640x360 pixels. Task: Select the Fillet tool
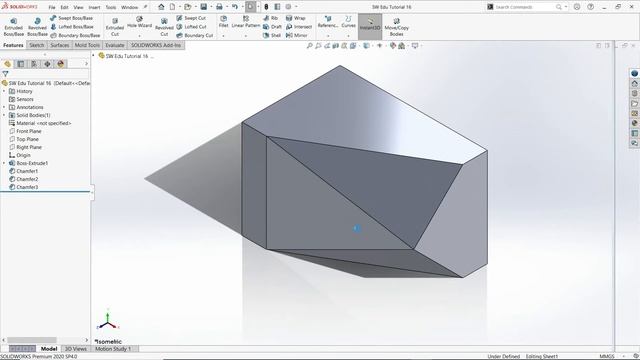coord(223,22)
